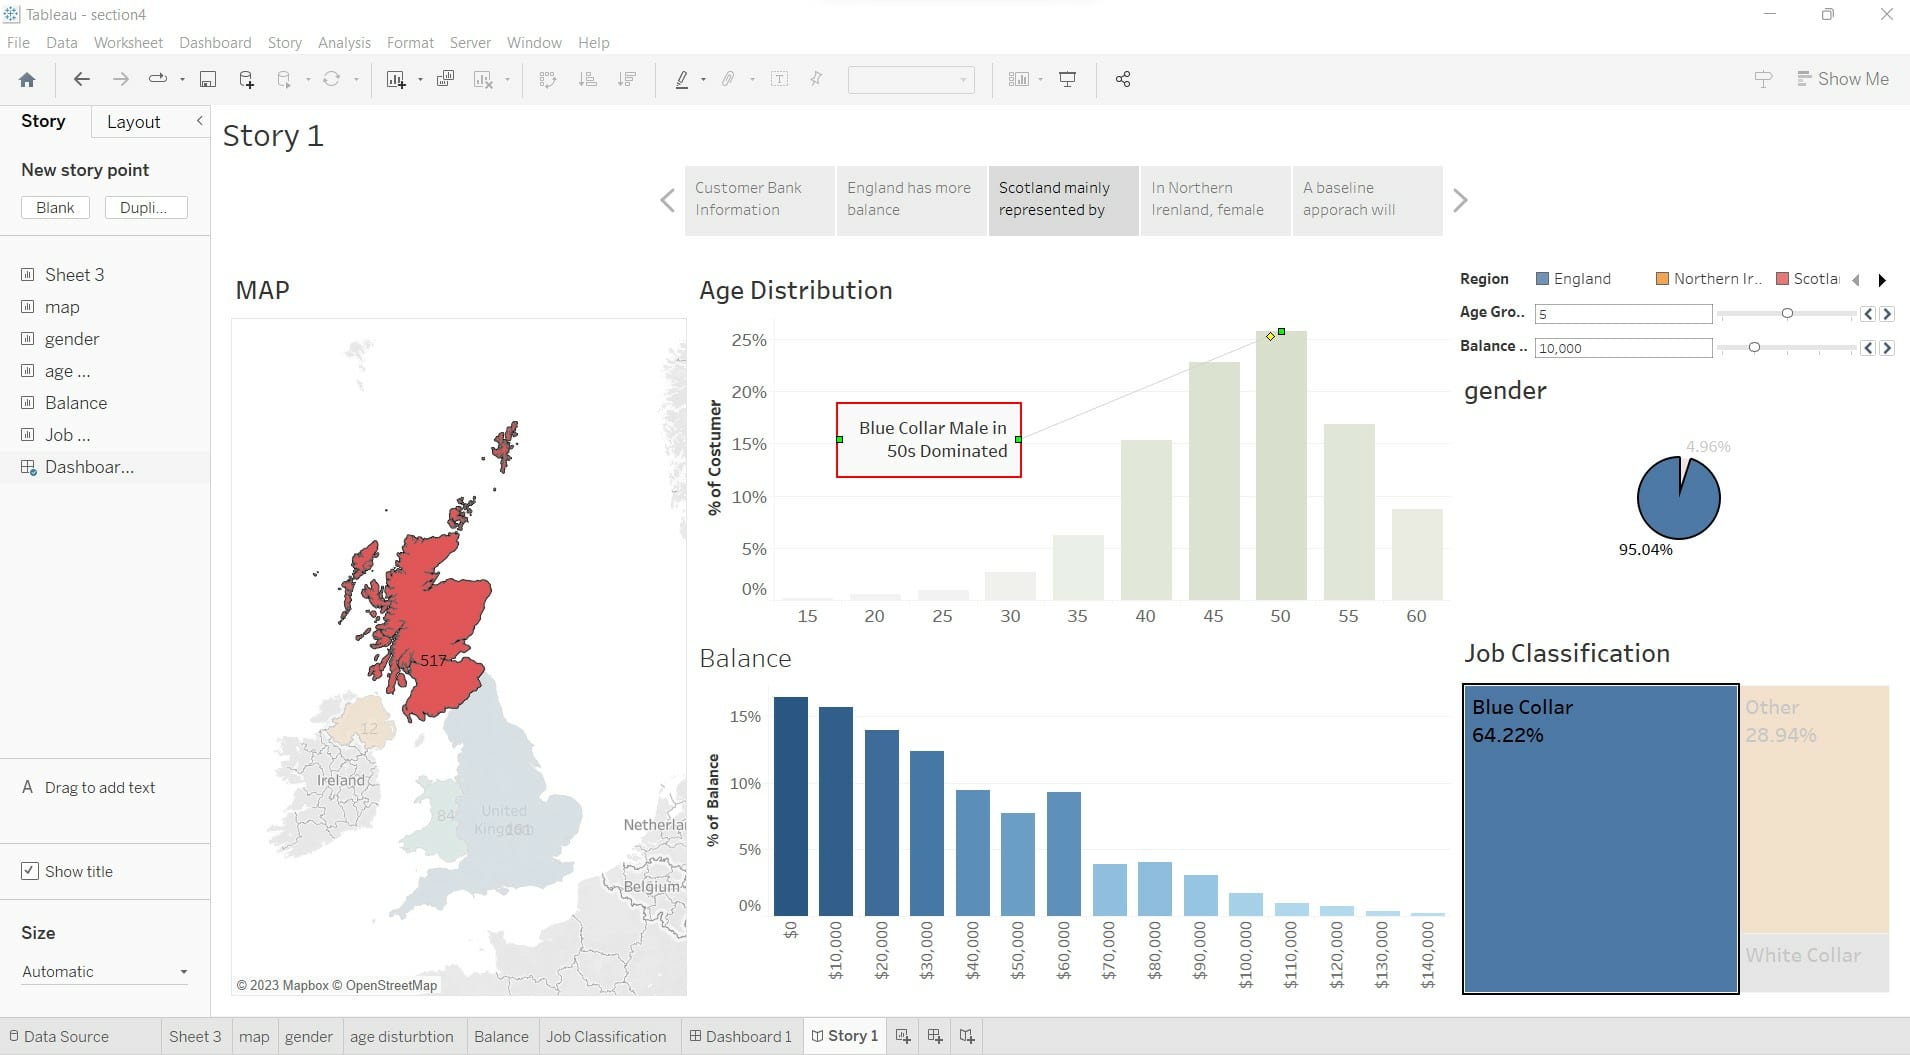
Task: Go to the next story point arrow
Action: click(1460, 201)
